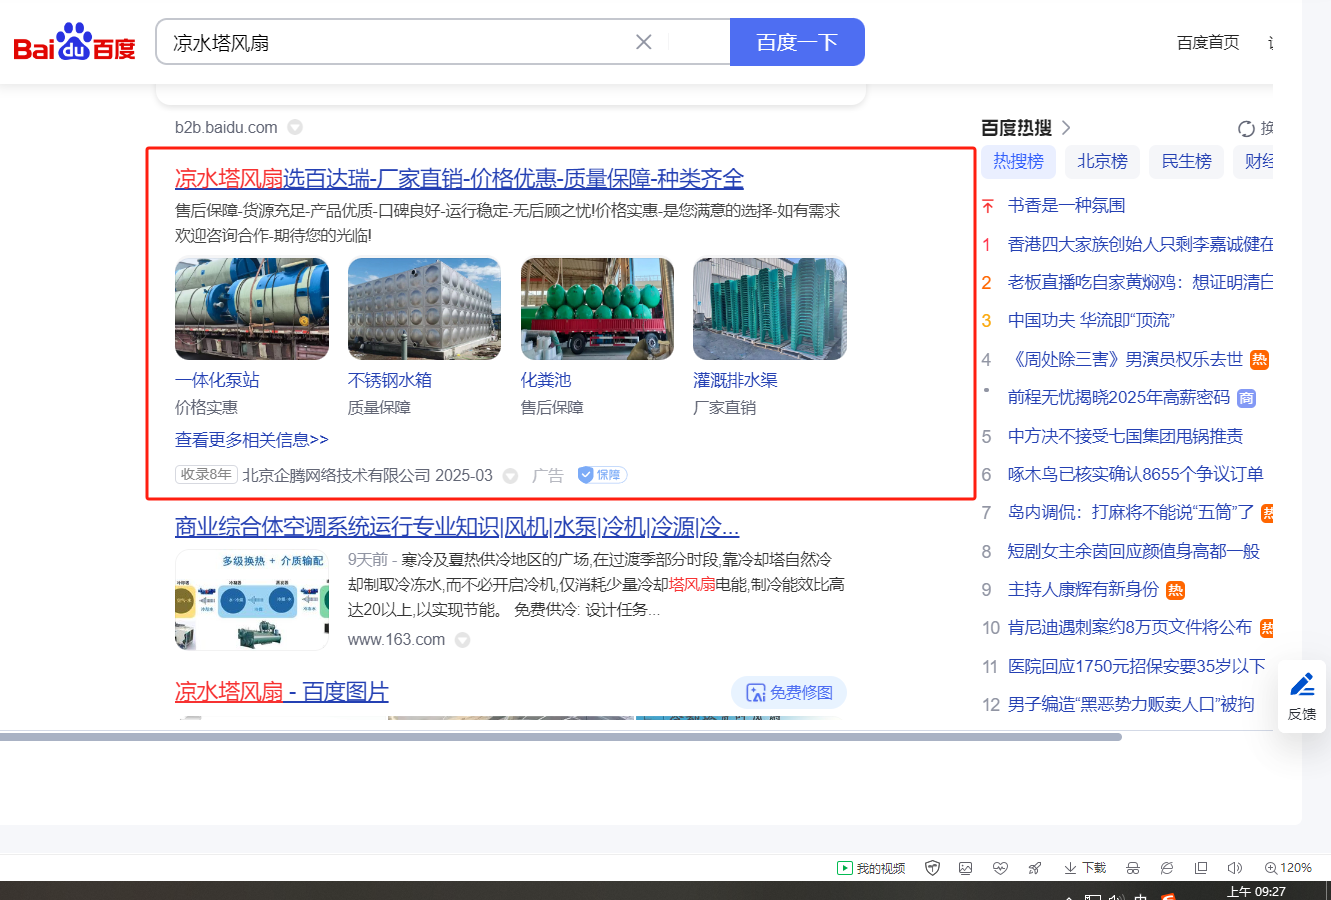Click inside the search field containing 凉水塔风扇
This screenshot has width=1331, height=900.
(x=400, y=43)
